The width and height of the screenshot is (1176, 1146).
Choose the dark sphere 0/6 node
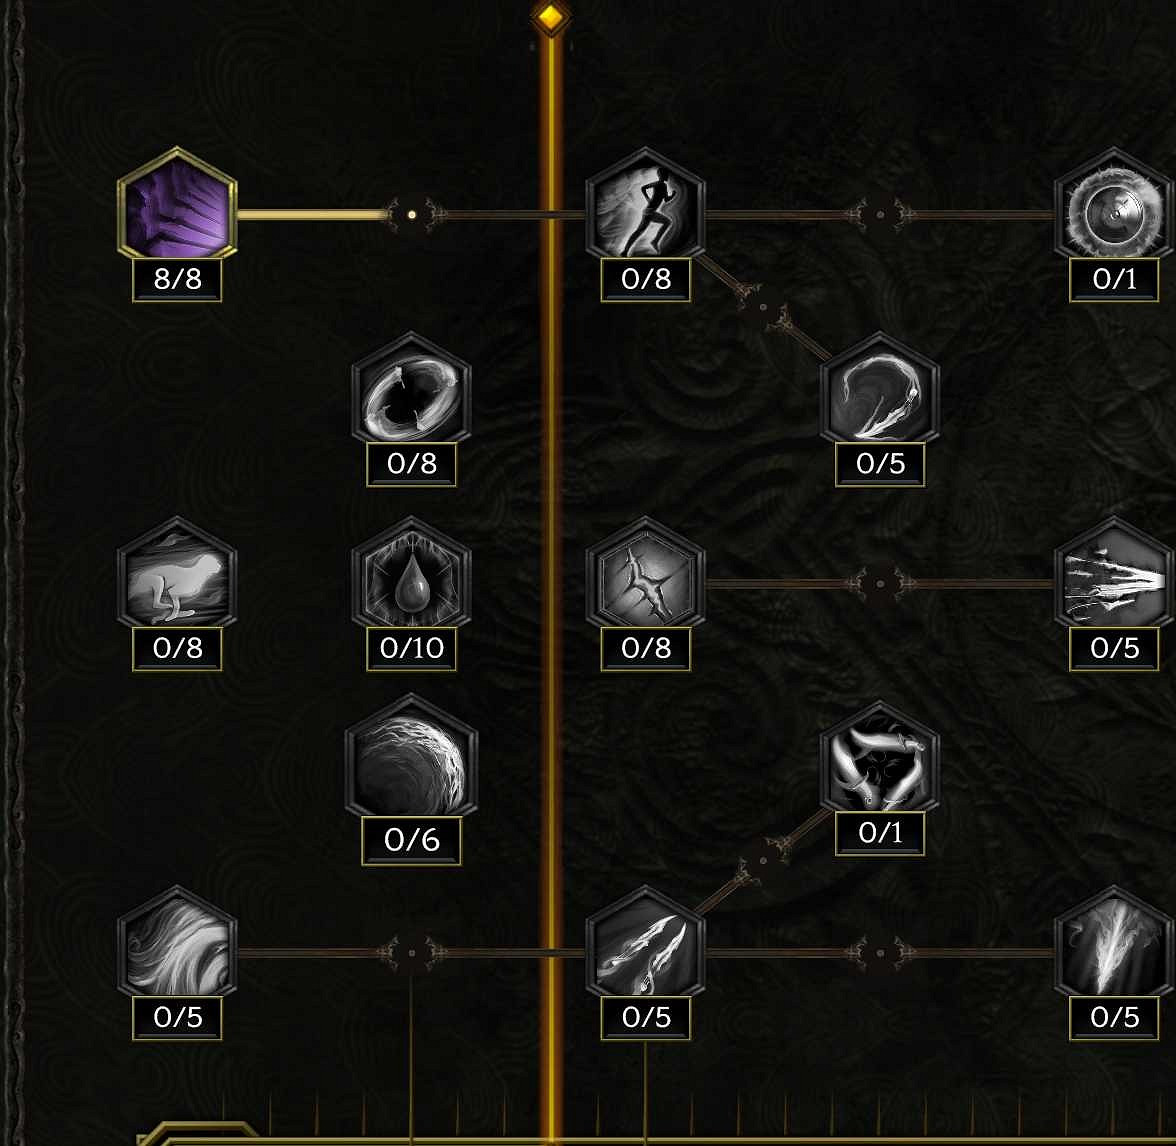411,757
